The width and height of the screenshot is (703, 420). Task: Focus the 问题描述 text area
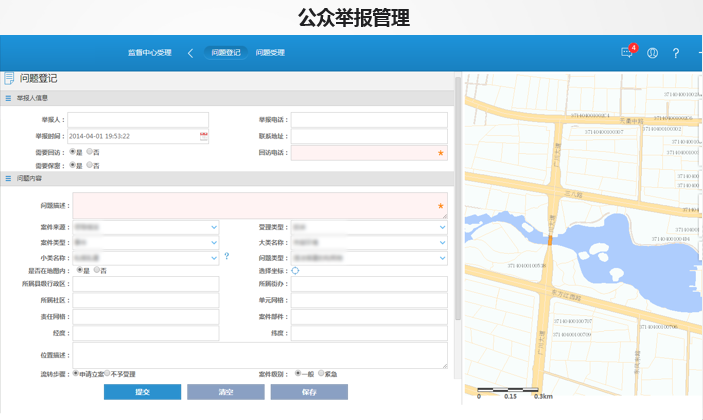click(x=260, y=206)
